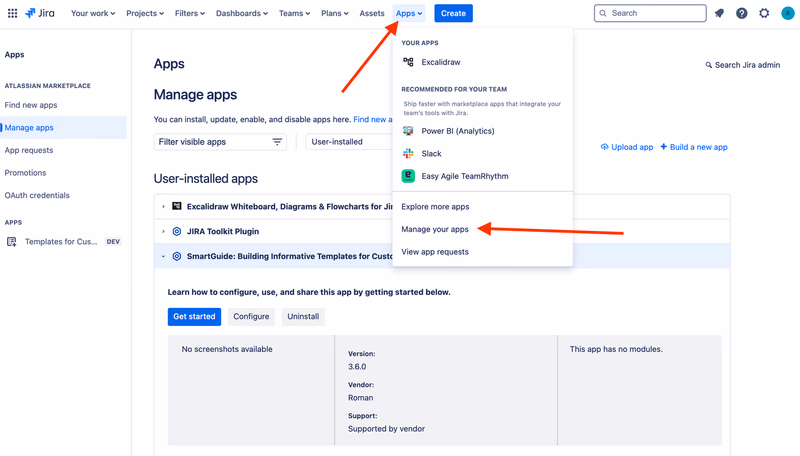Click the version value 3.6.0

coord(357,367)
